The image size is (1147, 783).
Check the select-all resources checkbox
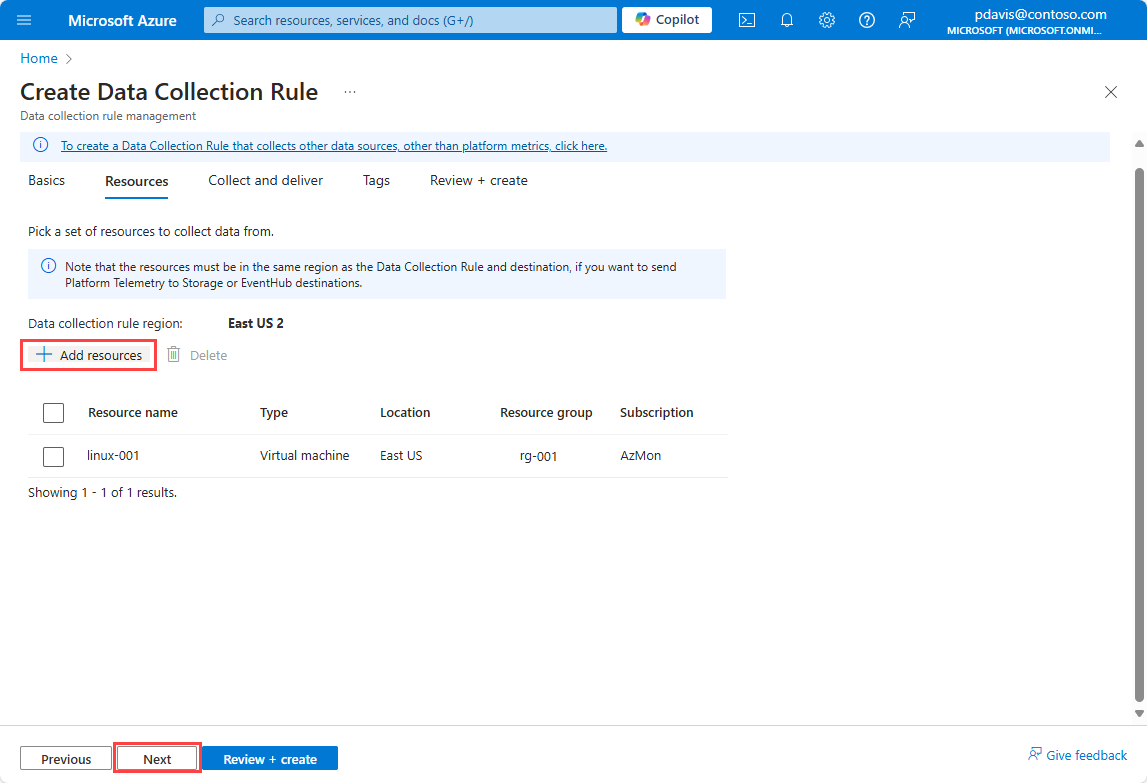pos(54,413)
